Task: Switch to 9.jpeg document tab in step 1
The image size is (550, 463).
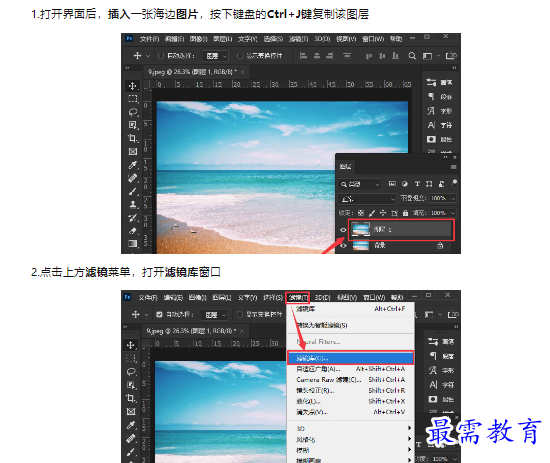Action: [x=192, y=72]
